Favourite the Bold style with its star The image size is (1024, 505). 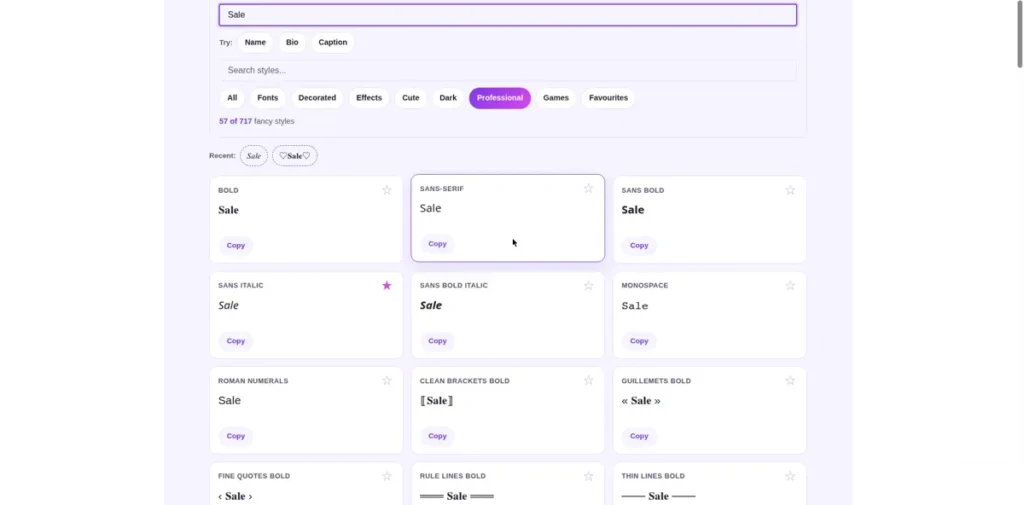387,190
